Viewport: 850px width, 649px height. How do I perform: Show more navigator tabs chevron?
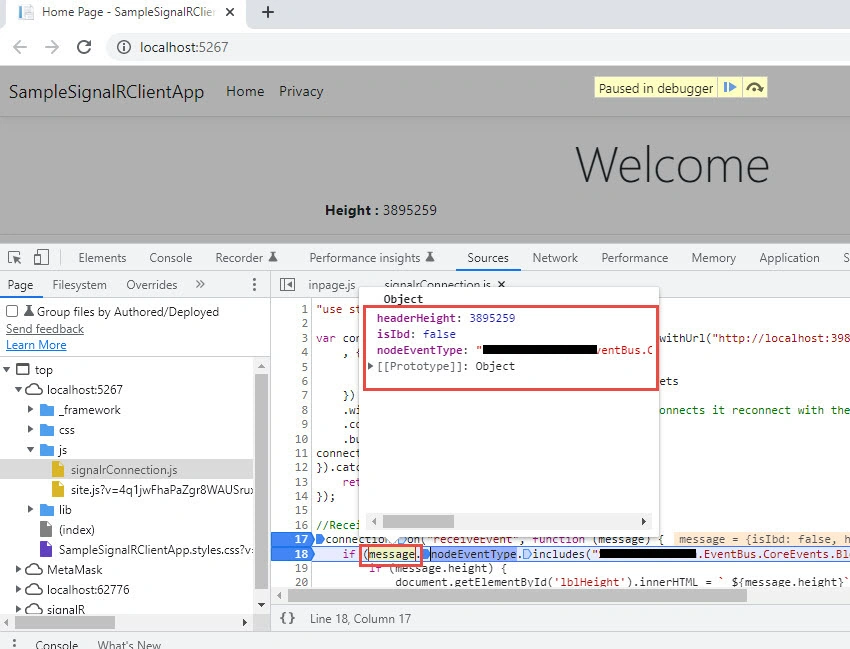coord(200,284)
